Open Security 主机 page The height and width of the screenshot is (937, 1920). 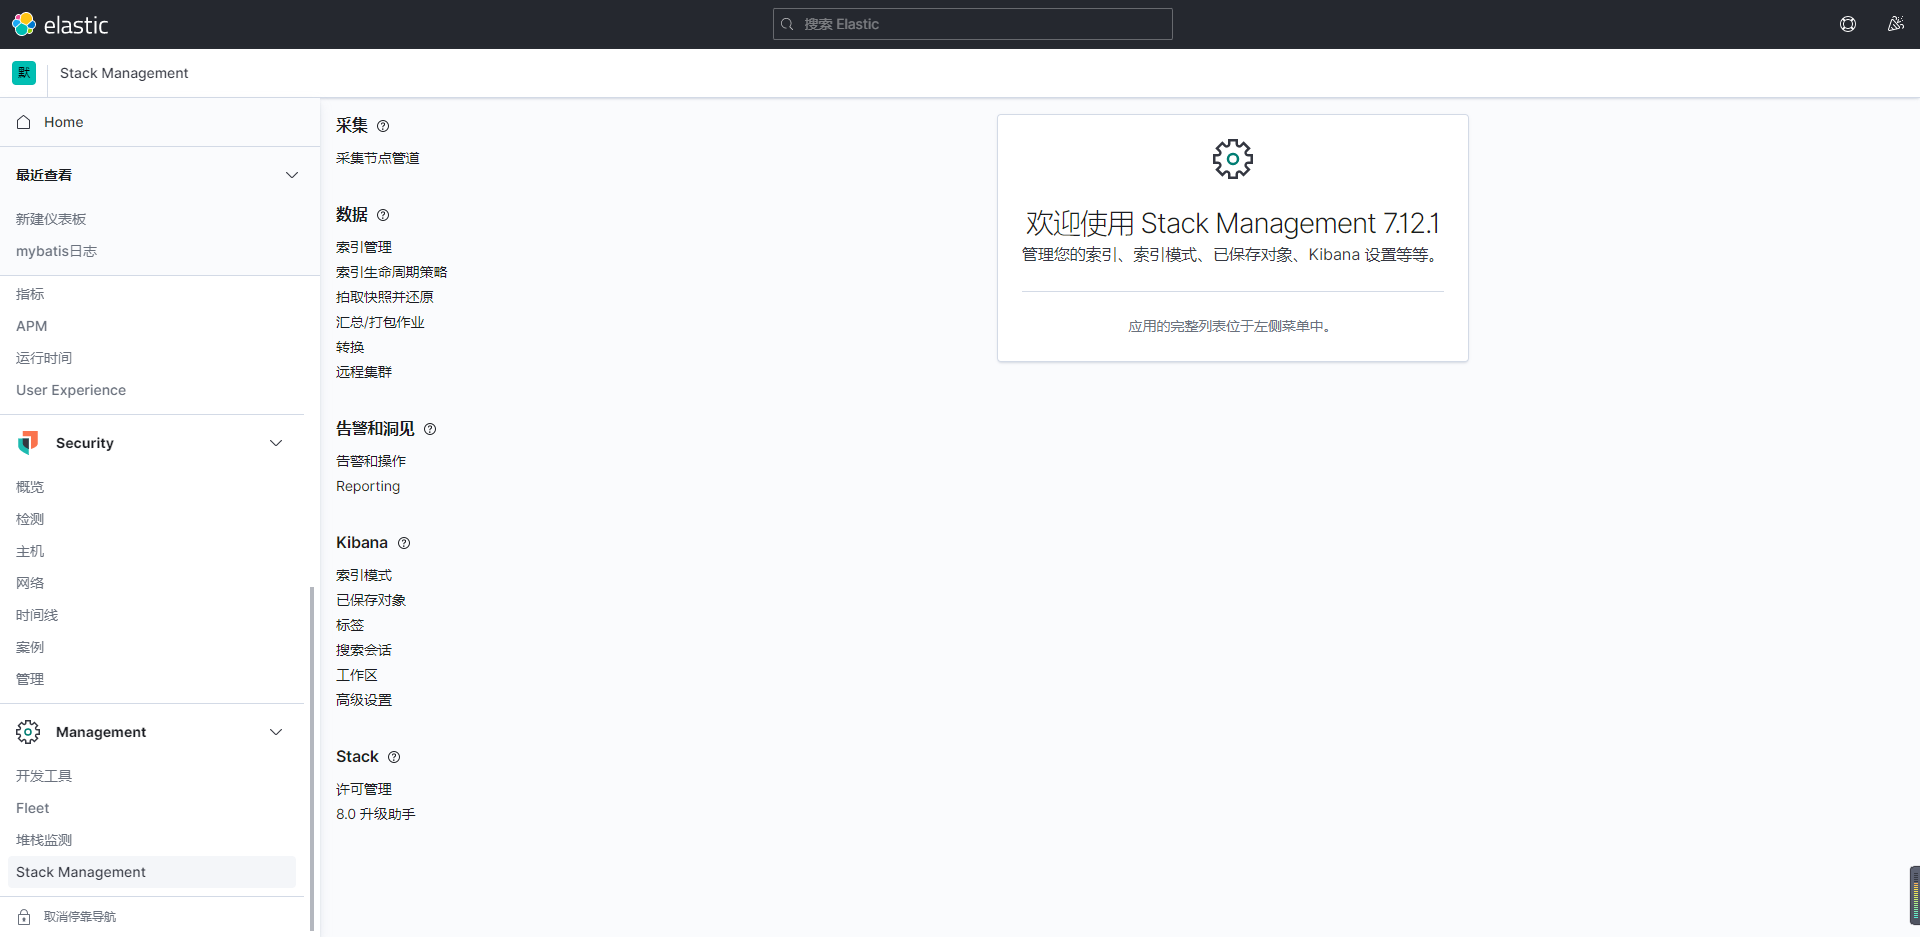tap(30, 551)
